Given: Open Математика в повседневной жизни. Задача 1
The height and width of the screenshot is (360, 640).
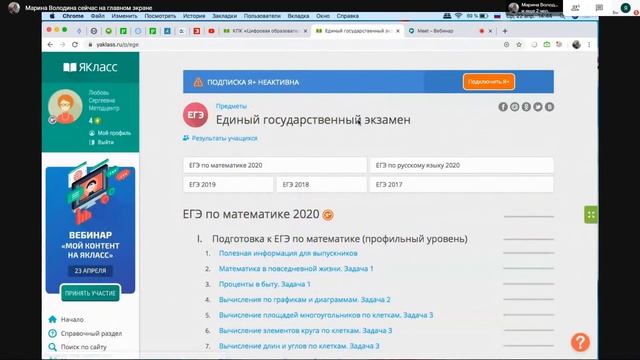Looking at the screenshot, I should click(x=296, y=269).
